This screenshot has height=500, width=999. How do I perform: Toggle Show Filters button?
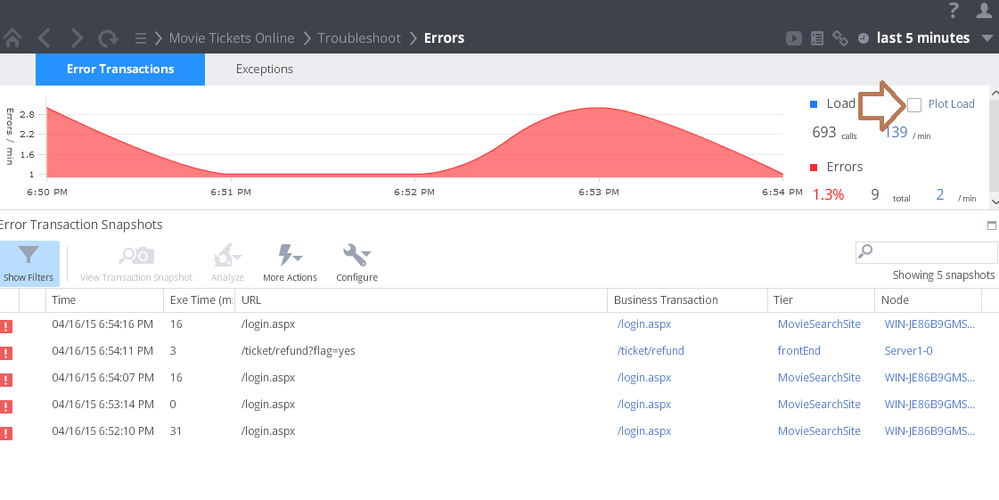pyautogui.click(x=29, y=264)
